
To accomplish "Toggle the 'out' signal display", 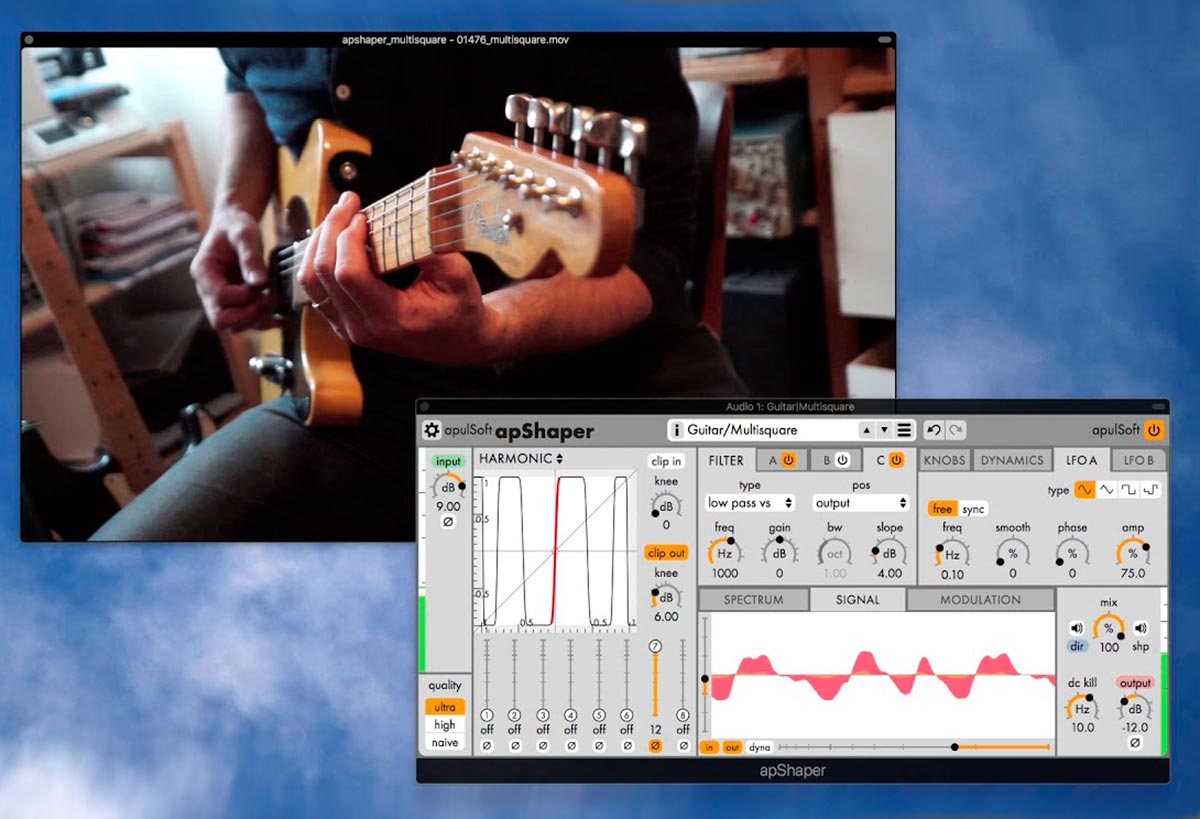I will pyautogui.click(x=732, y=747).
